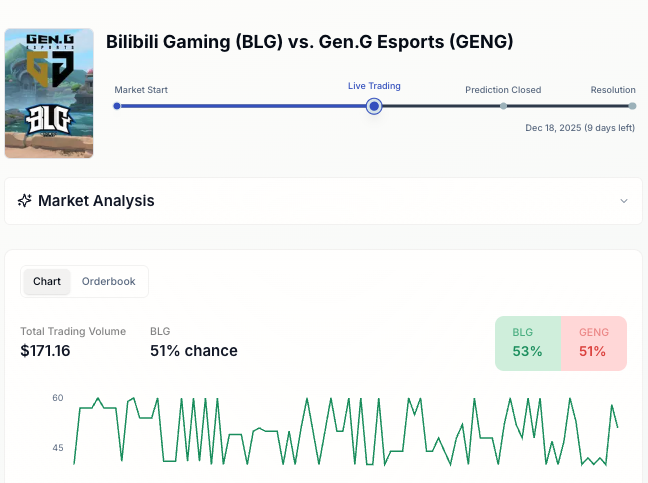Click the Live Trading label
The height and width of the screenshot is (483, 648).
coord(374,86)
